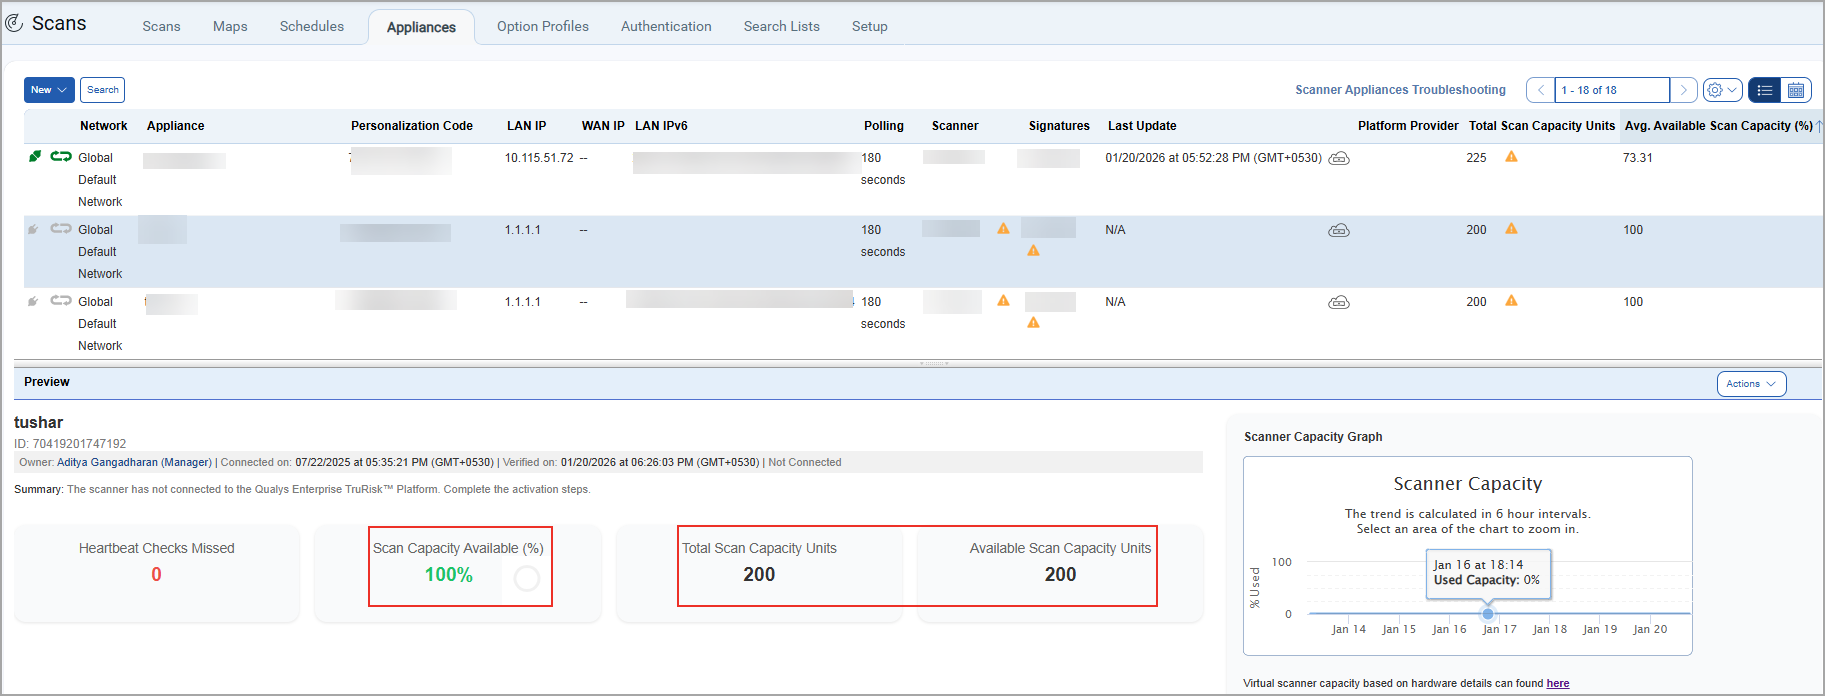Click Scanner column warning in highlighted row
Viewport: 1825px width, 696px height.
(x=1003, y=228)
